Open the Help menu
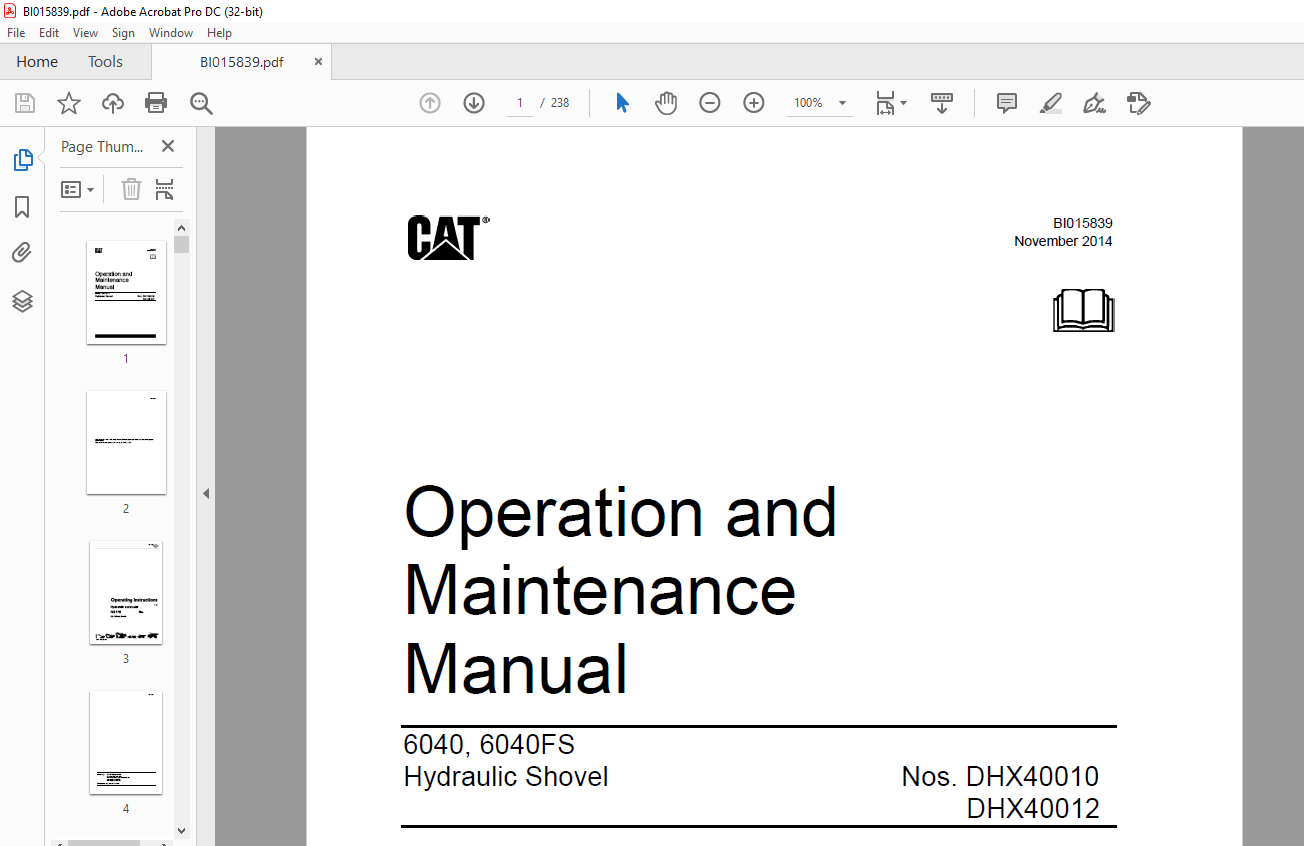Image resolution: width=1304 pixels, height=846 pixels. (x=219, y=33)
